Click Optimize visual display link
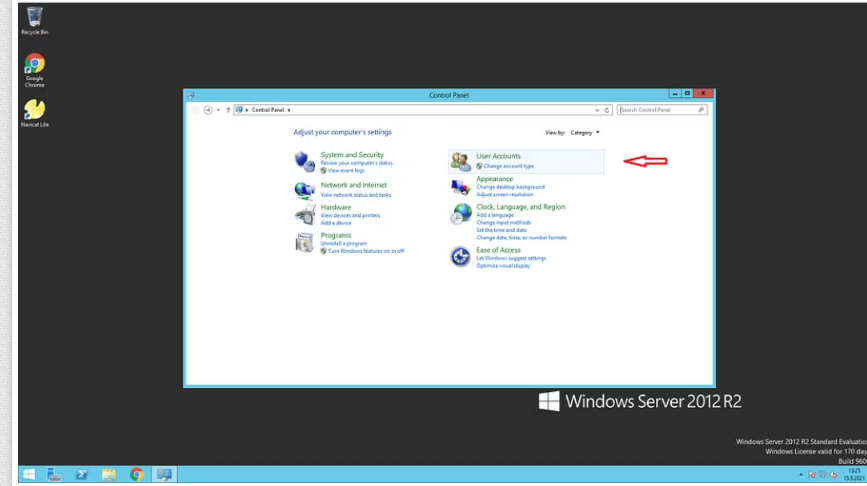 503,266
